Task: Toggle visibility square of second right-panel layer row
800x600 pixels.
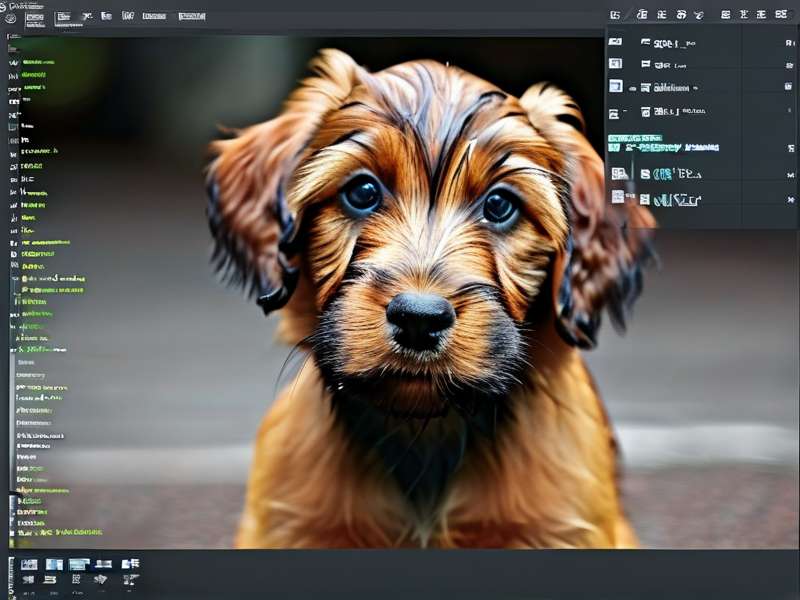Action: (615, 63)
